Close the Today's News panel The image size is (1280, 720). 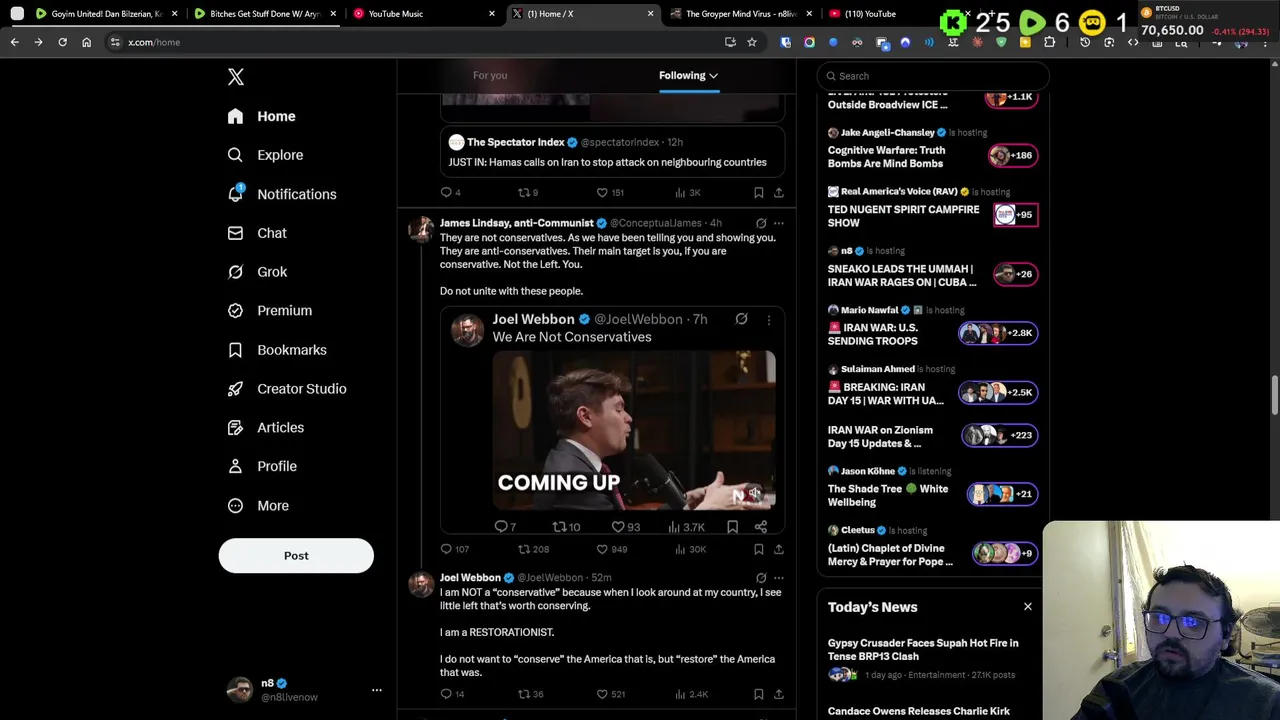[1027, 607]
